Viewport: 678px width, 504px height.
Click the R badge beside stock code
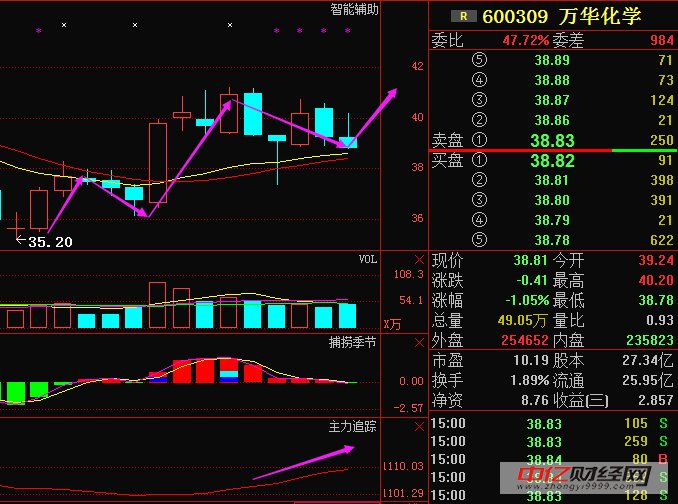coord(463,16)
